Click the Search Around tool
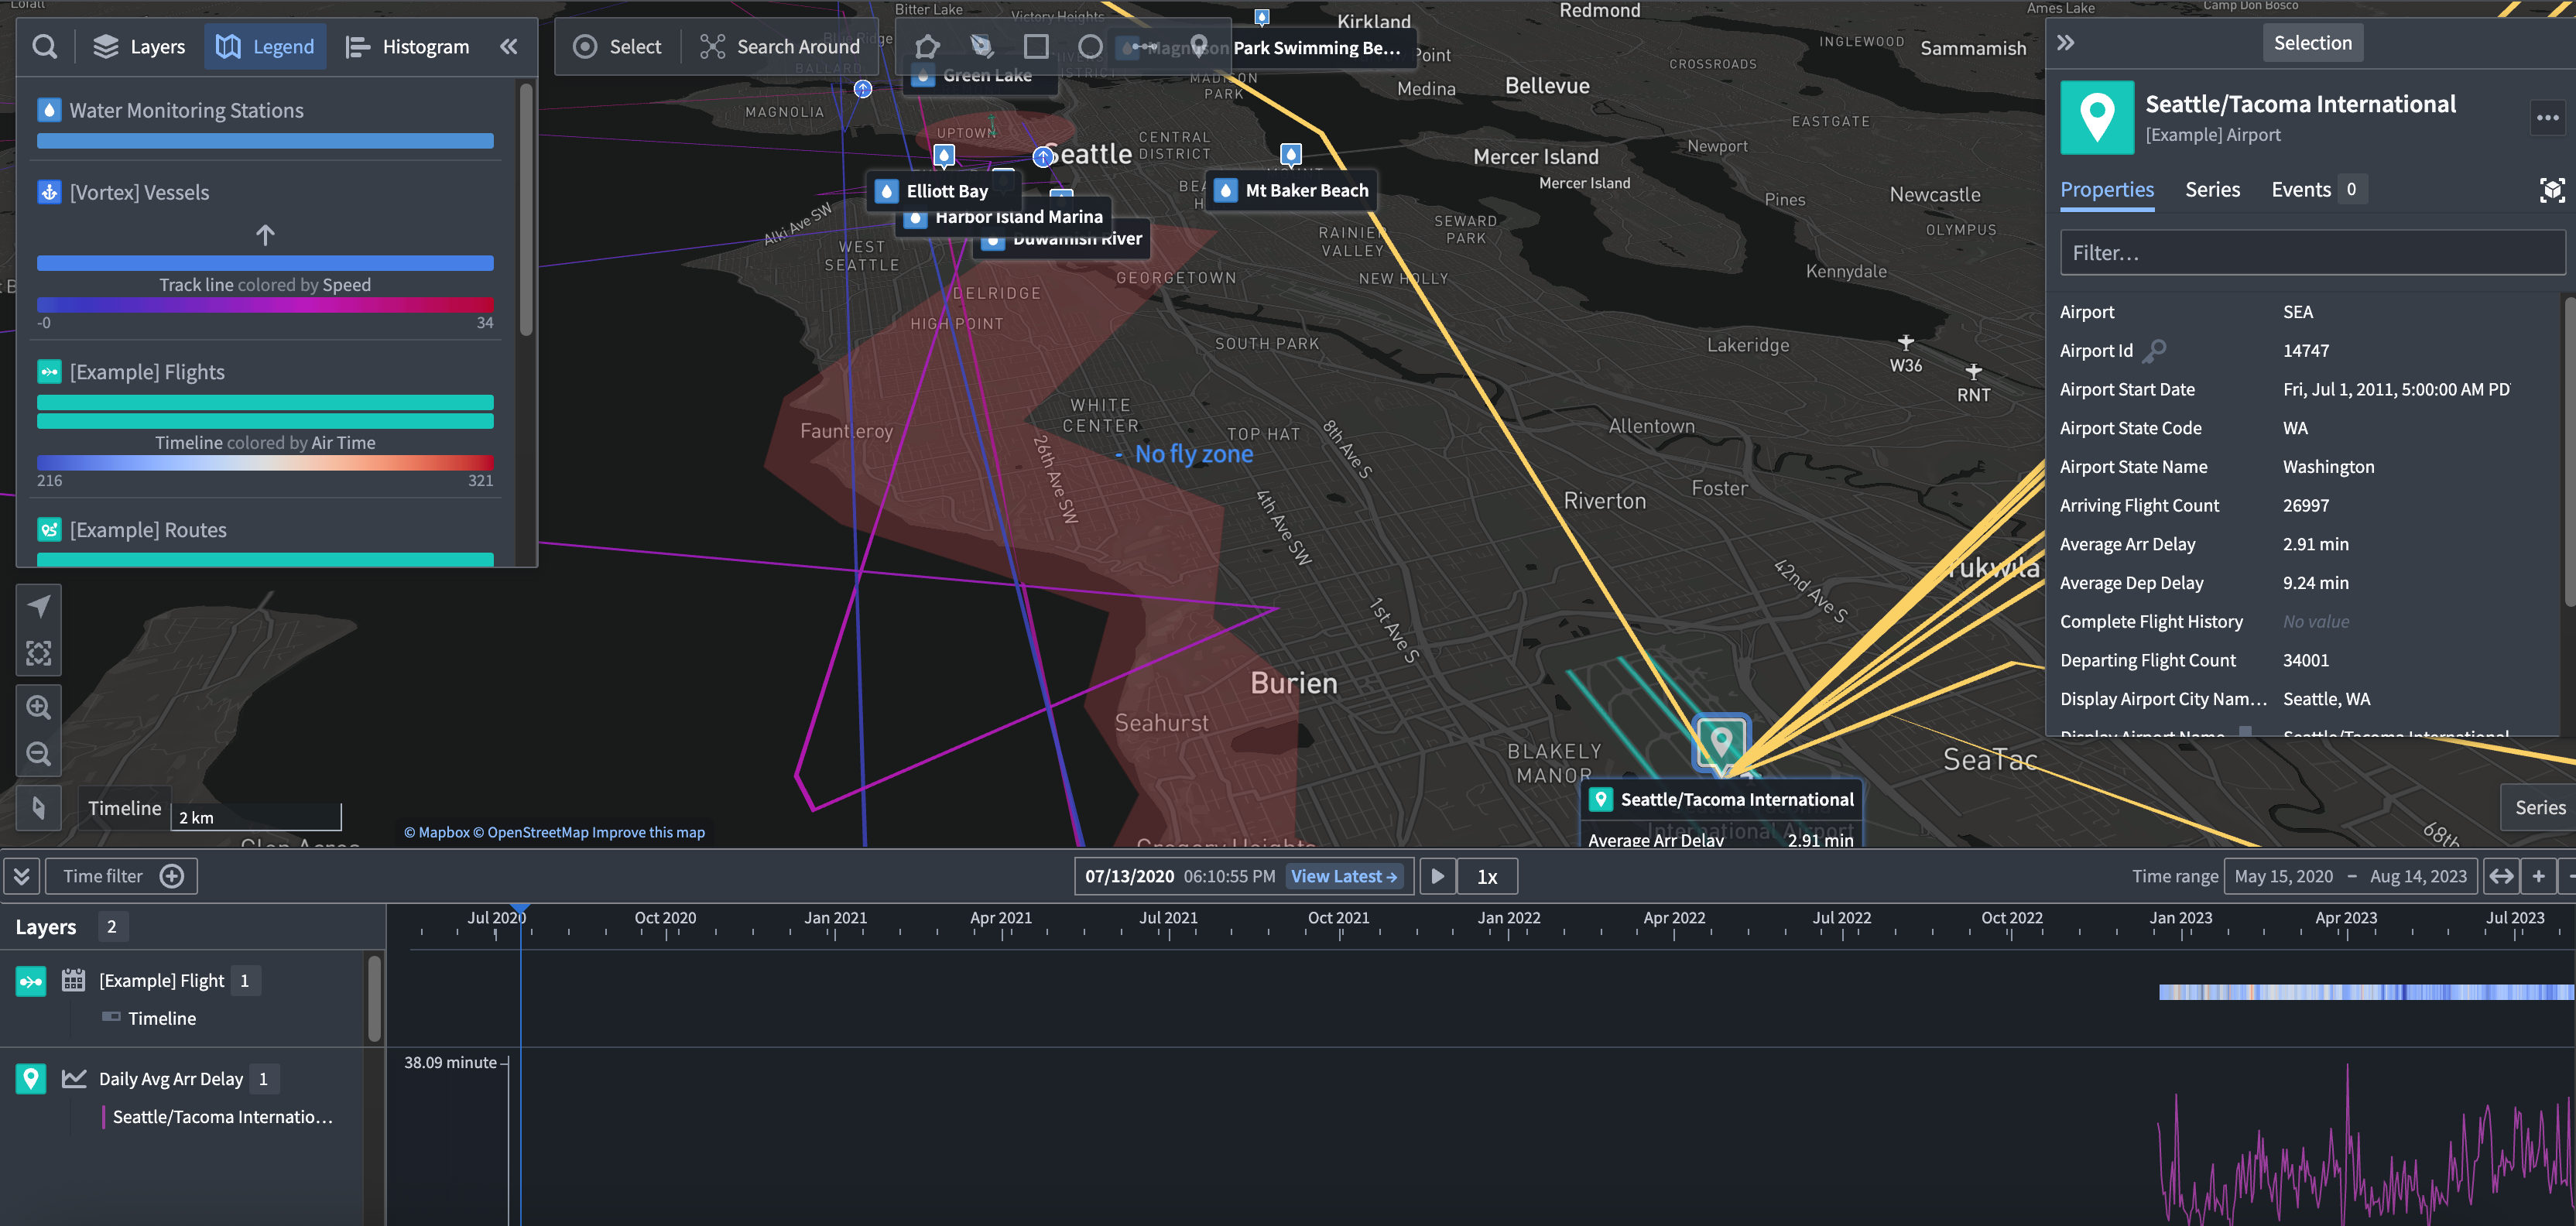The width and height of the screenshot is (2576, 1226). point(779,47)
